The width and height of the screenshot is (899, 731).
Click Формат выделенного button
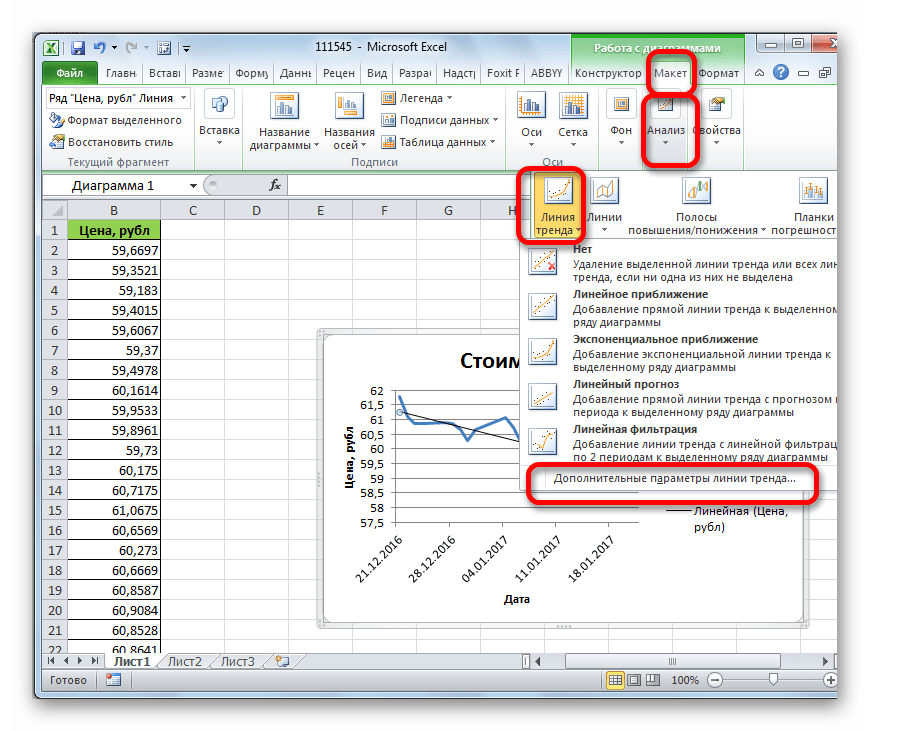click(x=116, y=120)
